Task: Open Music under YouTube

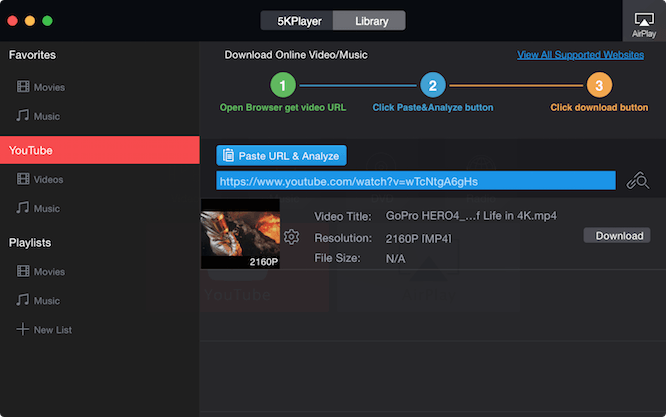Action: (x=38, y=208)
